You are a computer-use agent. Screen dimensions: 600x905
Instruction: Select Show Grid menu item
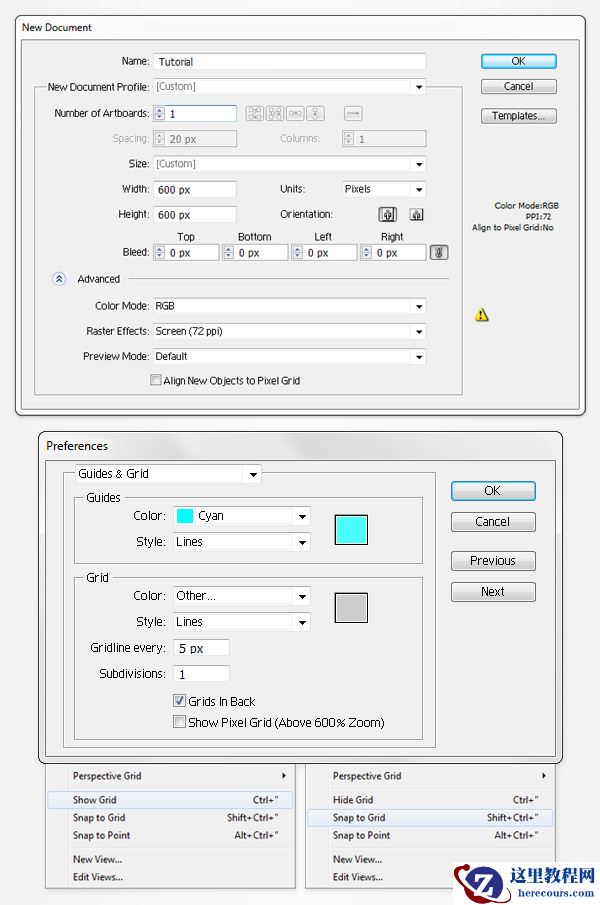tap(170, 800)
